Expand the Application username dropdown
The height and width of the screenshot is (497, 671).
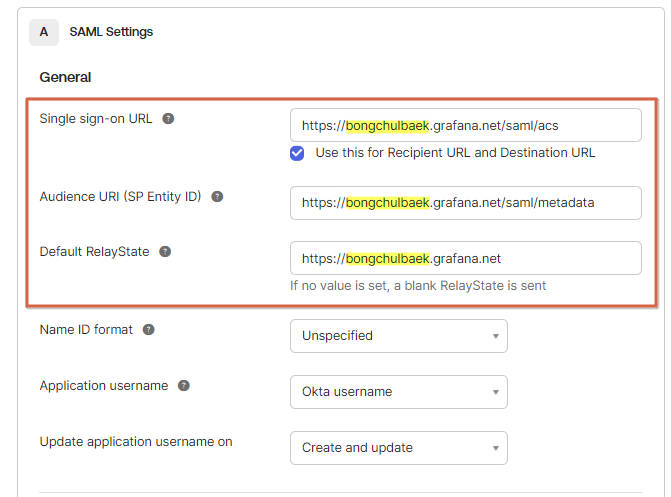[398, 392]
